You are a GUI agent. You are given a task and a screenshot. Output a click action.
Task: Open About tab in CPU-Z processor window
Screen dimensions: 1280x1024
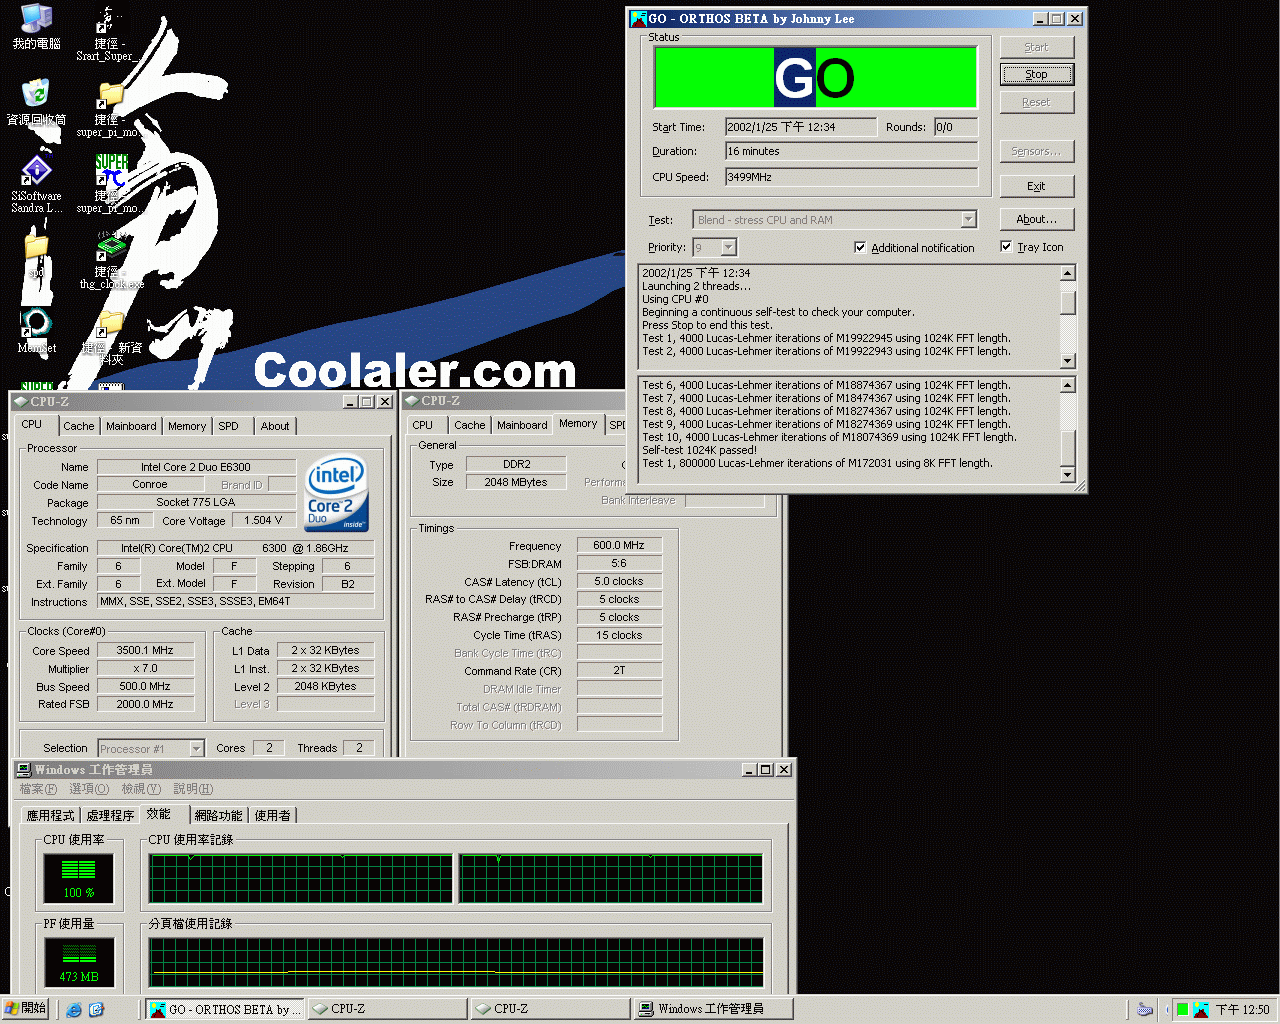(275, 426)
